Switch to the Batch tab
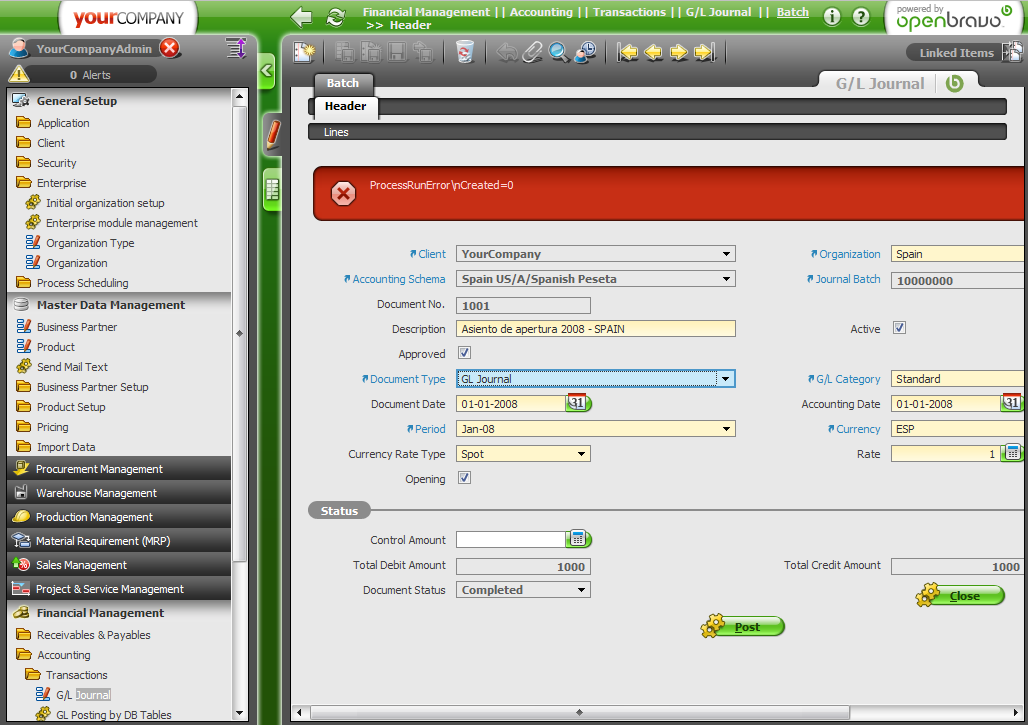 [x=343, y=83]
